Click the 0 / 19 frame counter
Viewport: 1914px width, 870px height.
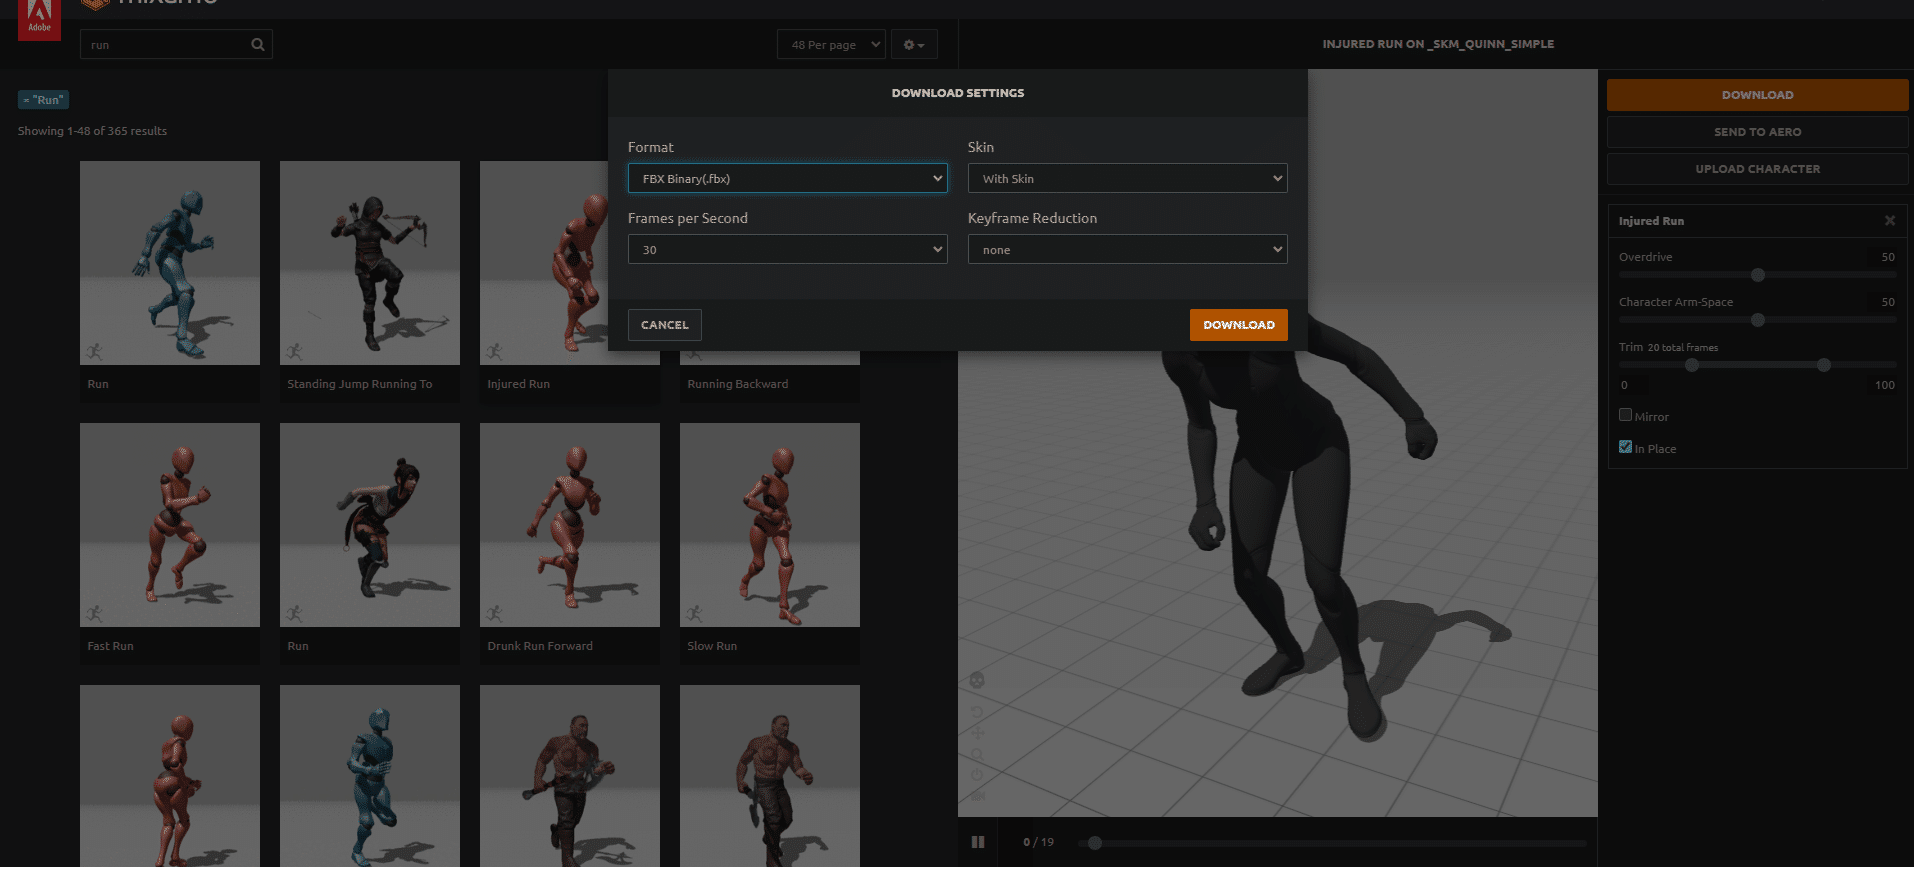click(1038, 842)
